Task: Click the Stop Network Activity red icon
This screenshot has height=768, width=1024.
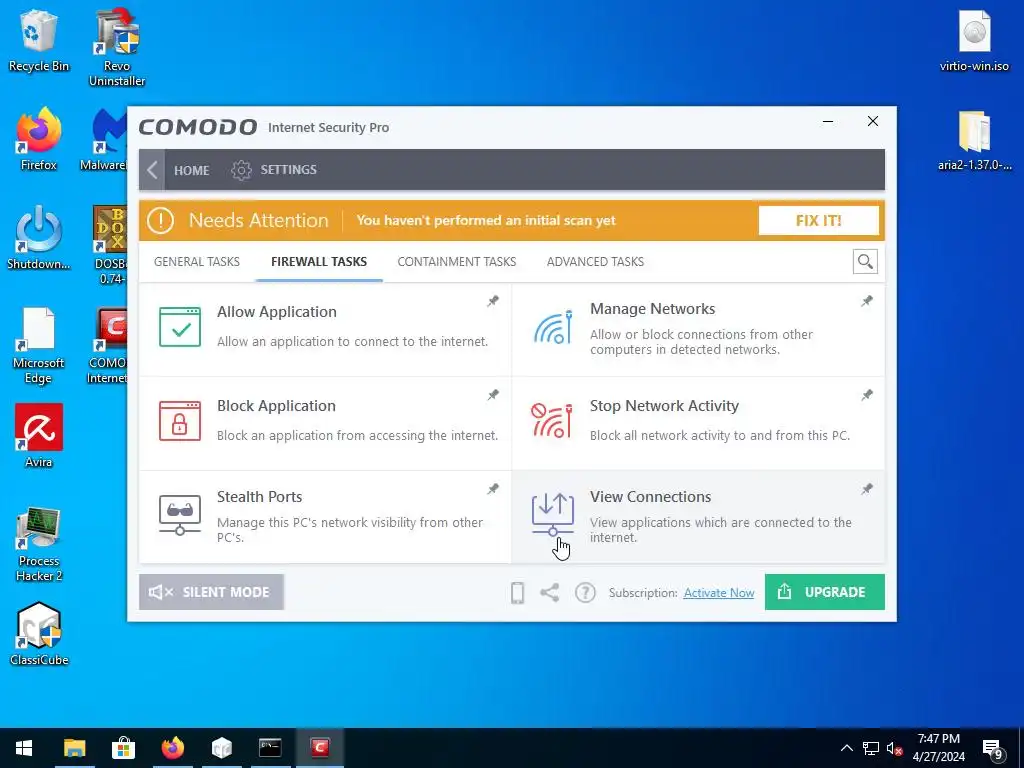Action: pyautogui.click(x=552, y=421)
